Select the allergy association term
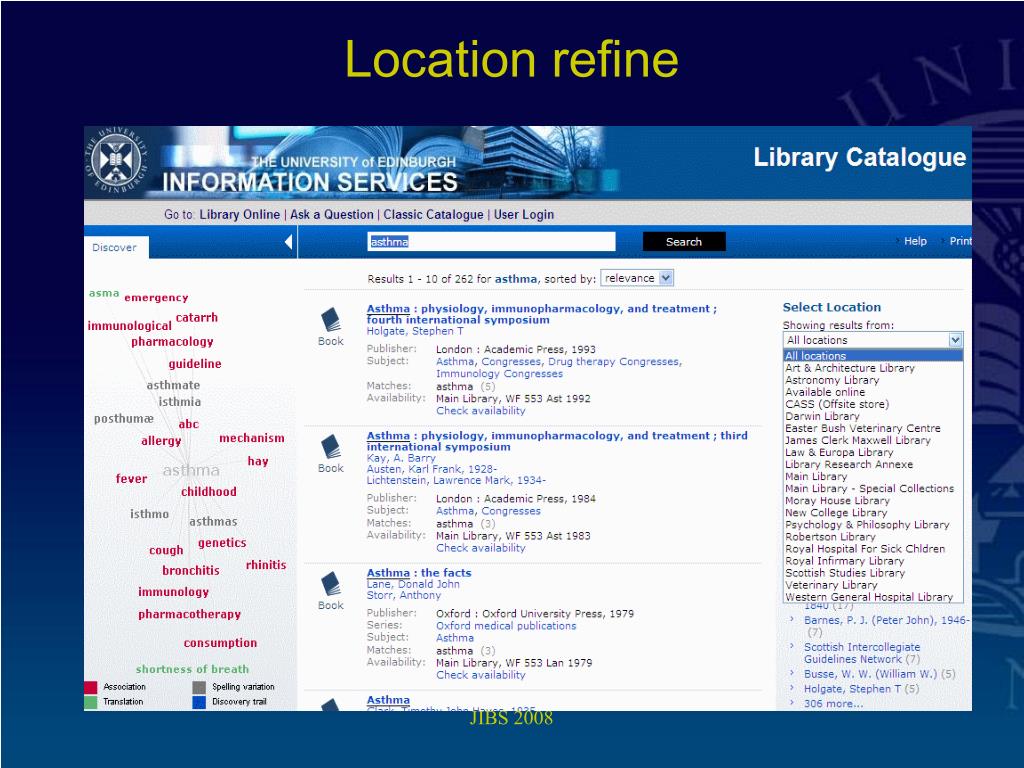 click(x=161, y=441)
